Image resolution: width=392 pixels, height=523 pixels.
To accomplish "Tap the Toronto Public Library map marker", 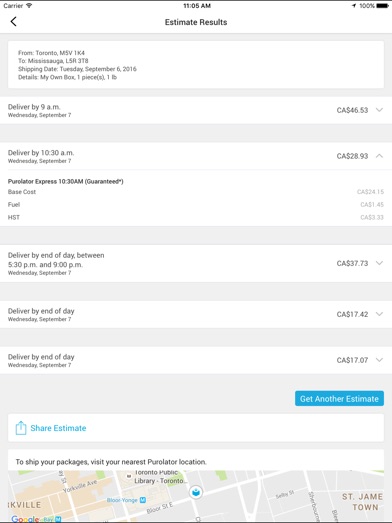I will click(x=128, y=476).
